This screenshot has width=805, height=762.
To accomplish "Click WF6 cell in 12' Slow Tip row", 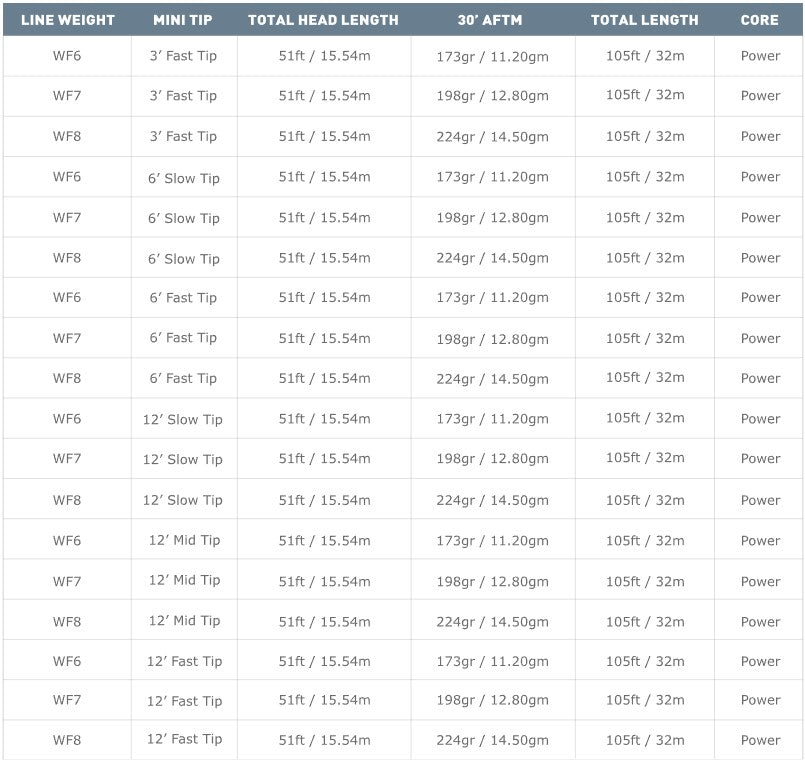I will coord(67,419).
